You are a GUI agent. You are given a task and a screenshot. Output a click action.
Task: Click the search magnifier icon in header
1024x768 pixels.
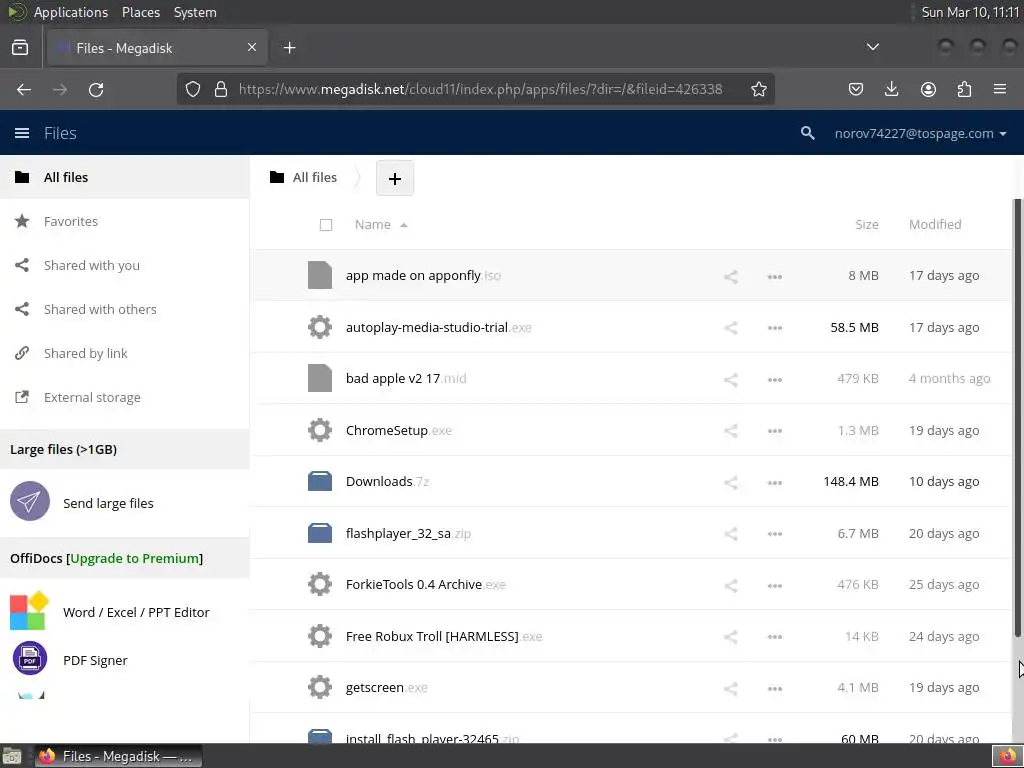tap(807, 133)
